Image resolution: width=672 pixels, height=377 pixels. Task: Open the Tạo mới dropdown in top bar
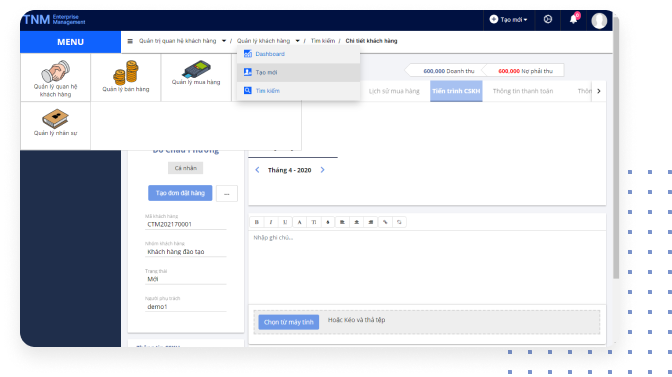click(509, 19)
